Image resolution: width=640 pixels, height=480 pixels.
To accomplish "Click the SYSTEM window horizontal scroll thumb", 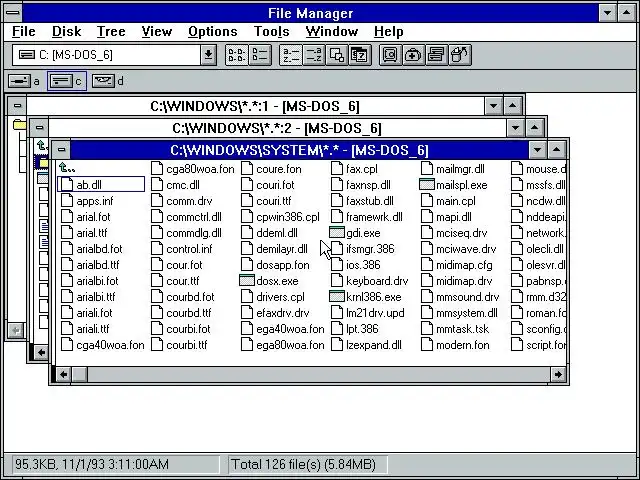I will point(80,374).
